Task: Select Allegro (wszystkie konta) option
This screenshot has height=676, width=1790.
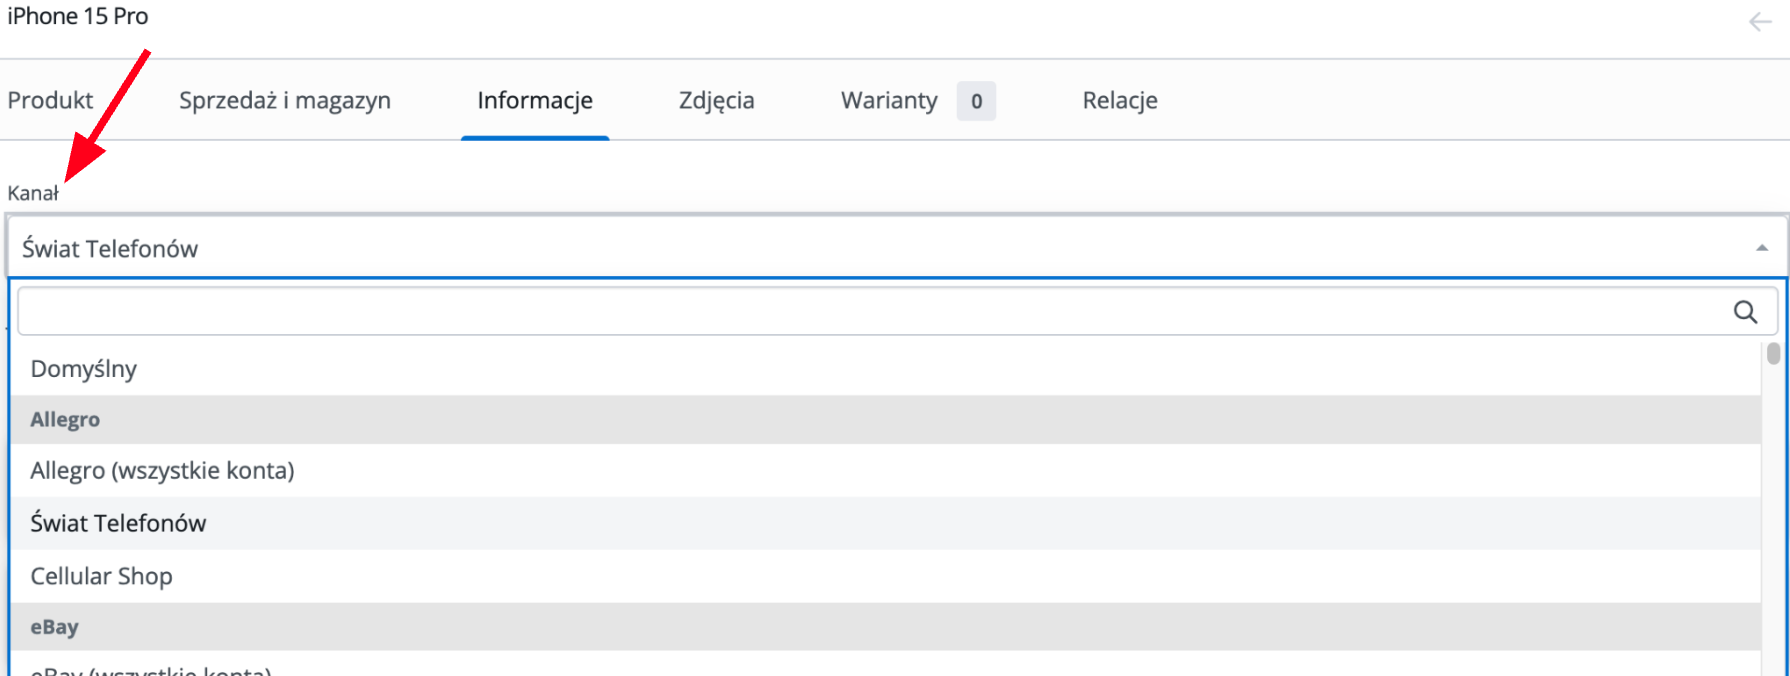Action: point(885,470)
